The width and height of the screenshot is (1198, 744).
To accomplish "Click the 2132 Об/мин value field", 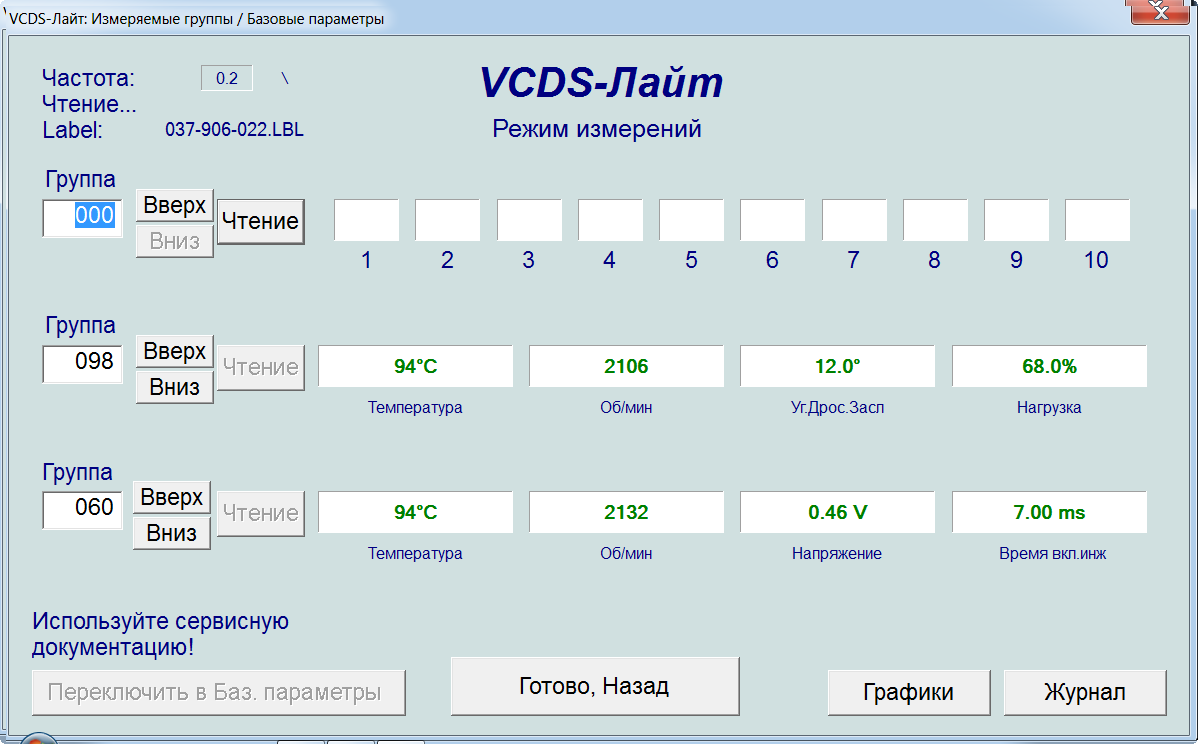I will (x=627, y=513).
